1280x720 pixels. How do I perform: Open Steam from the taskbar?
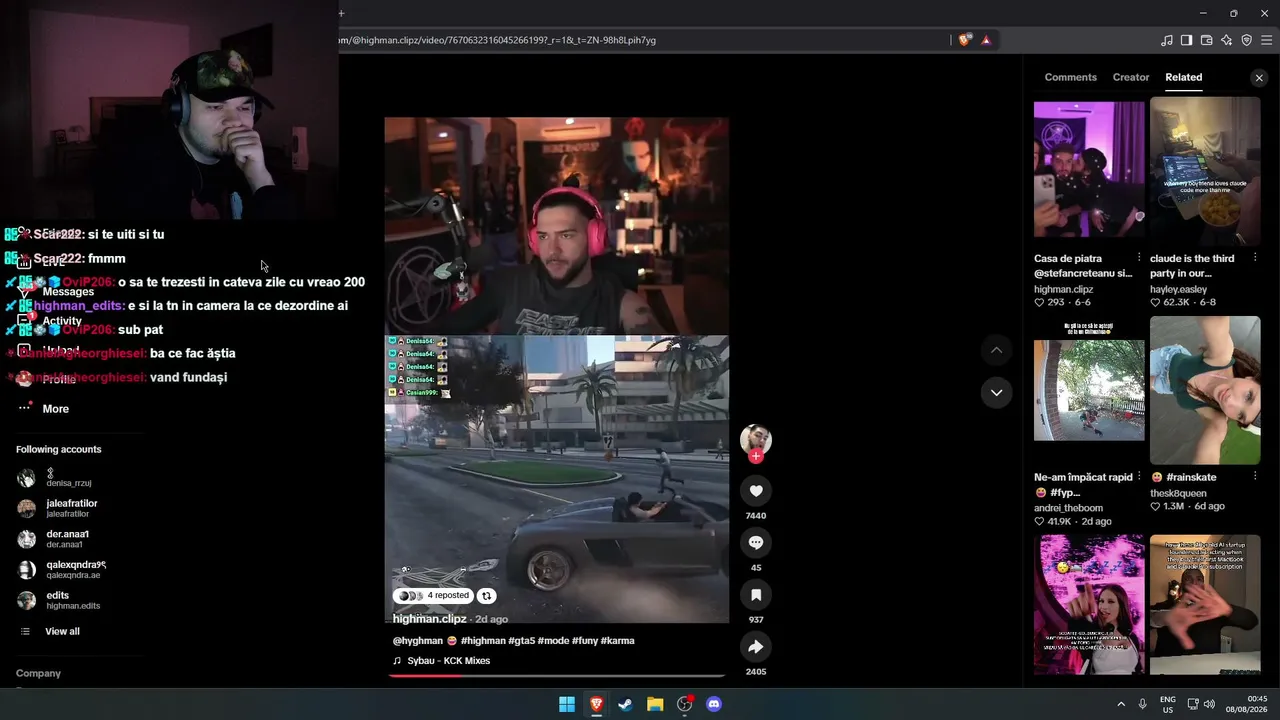[625, 704]
